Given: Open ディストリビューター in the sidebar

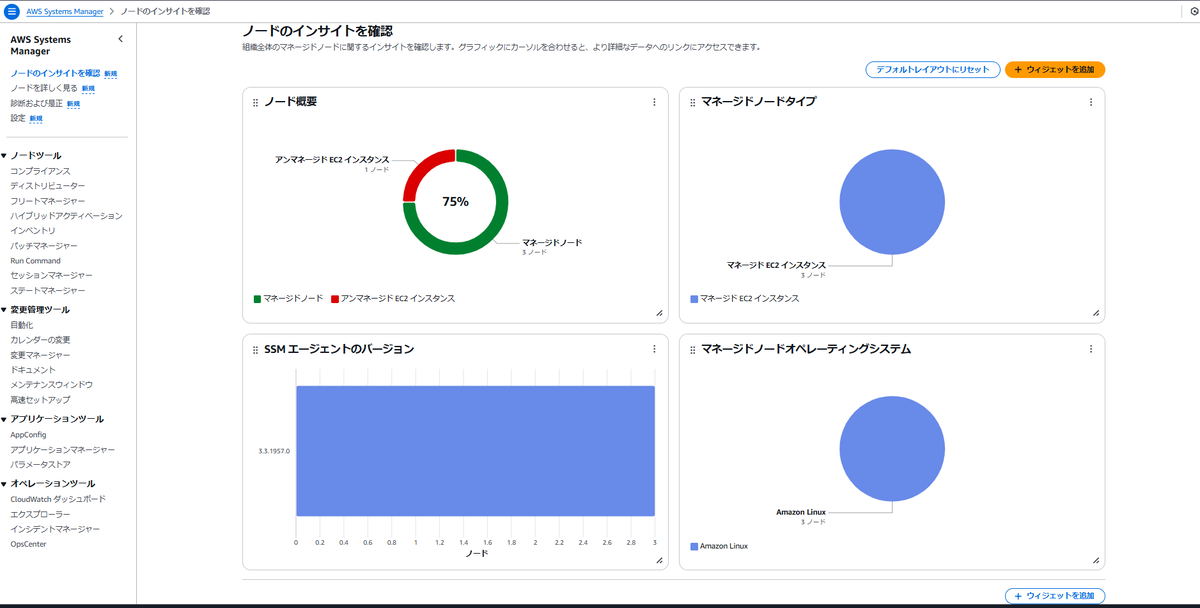Looking at the screenshot, I should pyautogui.click(x=48, y=186).
